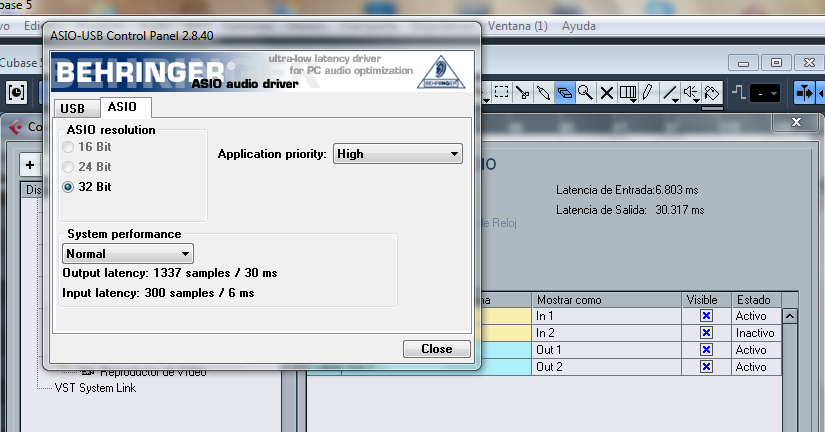This screenshot has height=432, width=825.
Task: Click the Visible column header
Action: click(x=707, y=299)
